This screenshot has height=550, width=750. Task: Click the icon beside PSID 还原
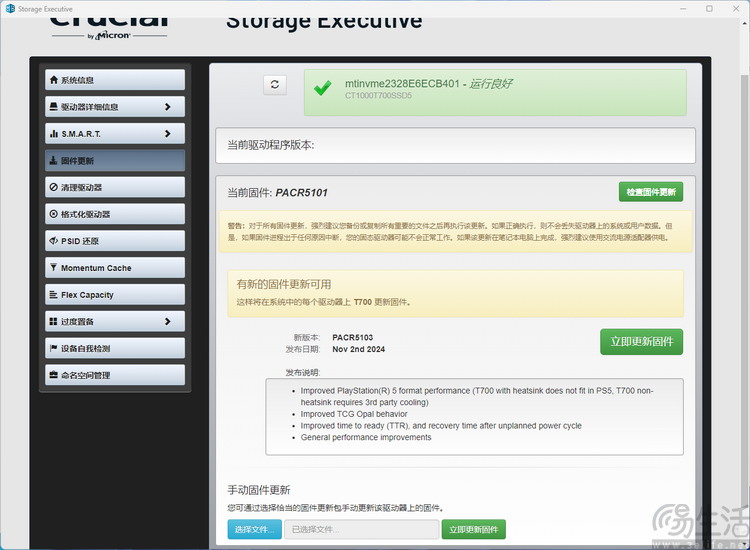click(54, 241)
